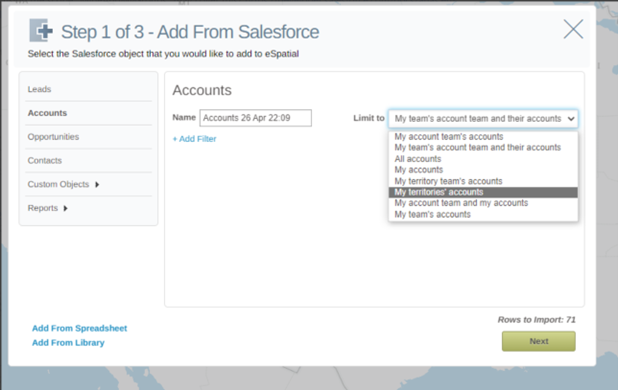This screenshot has height=390, width=618.
Task: Open Add From Library link
Action: (68, 343)
